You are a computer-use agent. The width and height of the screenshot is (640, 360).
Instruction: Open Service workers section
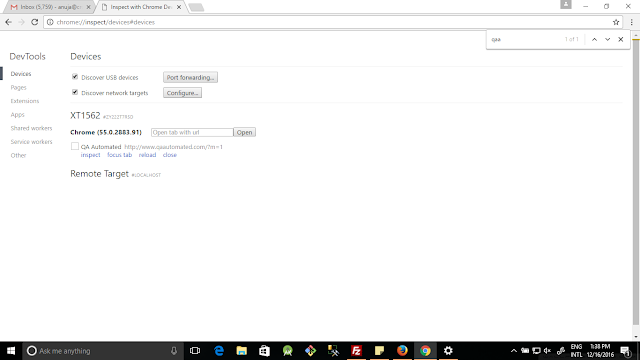[x=31, y=142]
